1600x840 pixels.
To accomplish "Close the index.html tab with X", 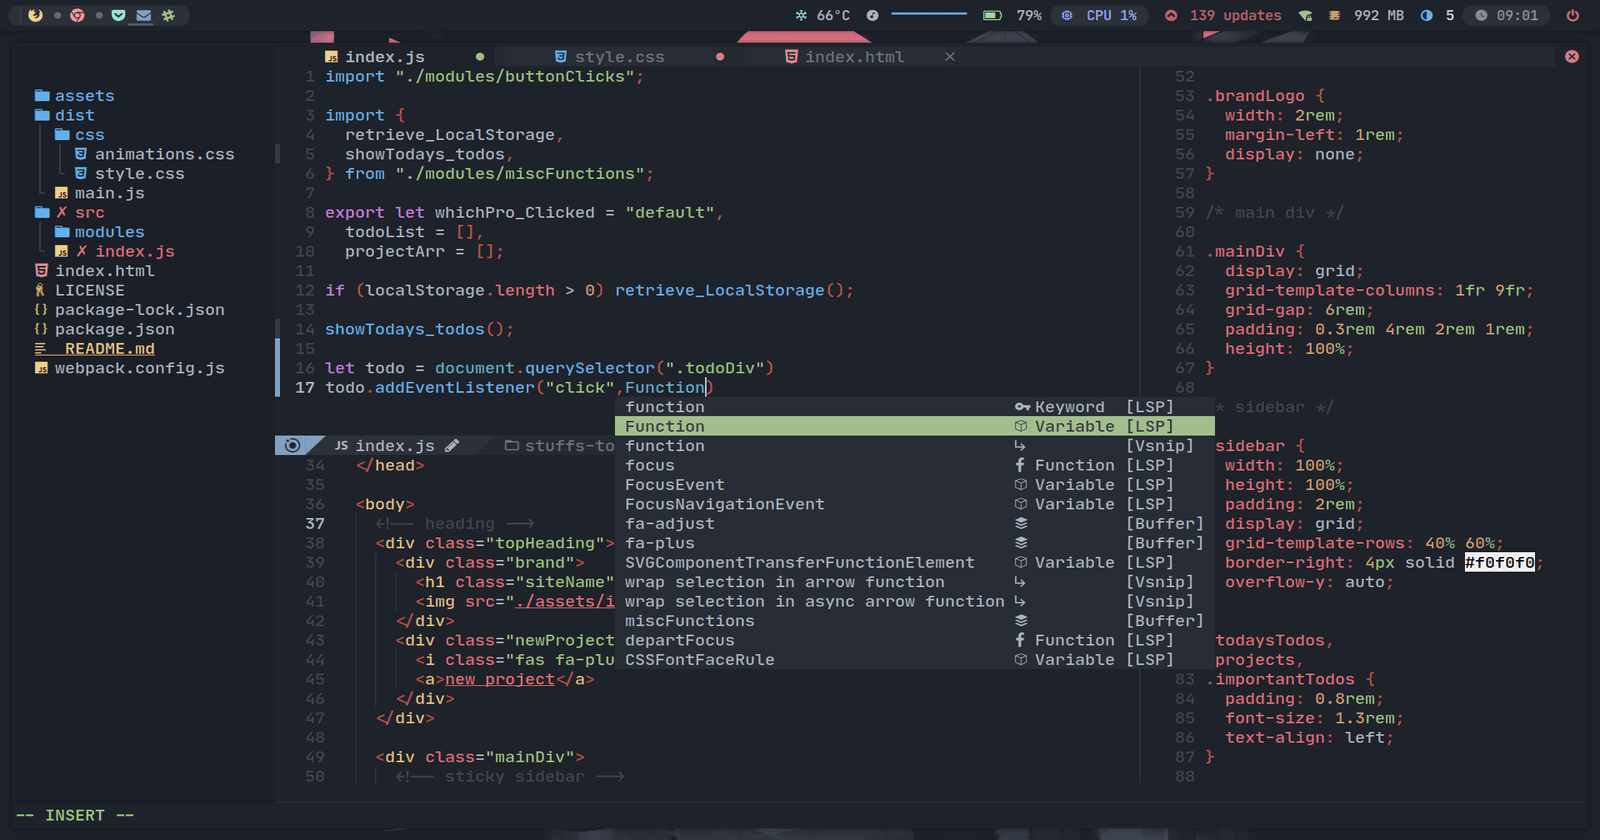I will (950, 57).
